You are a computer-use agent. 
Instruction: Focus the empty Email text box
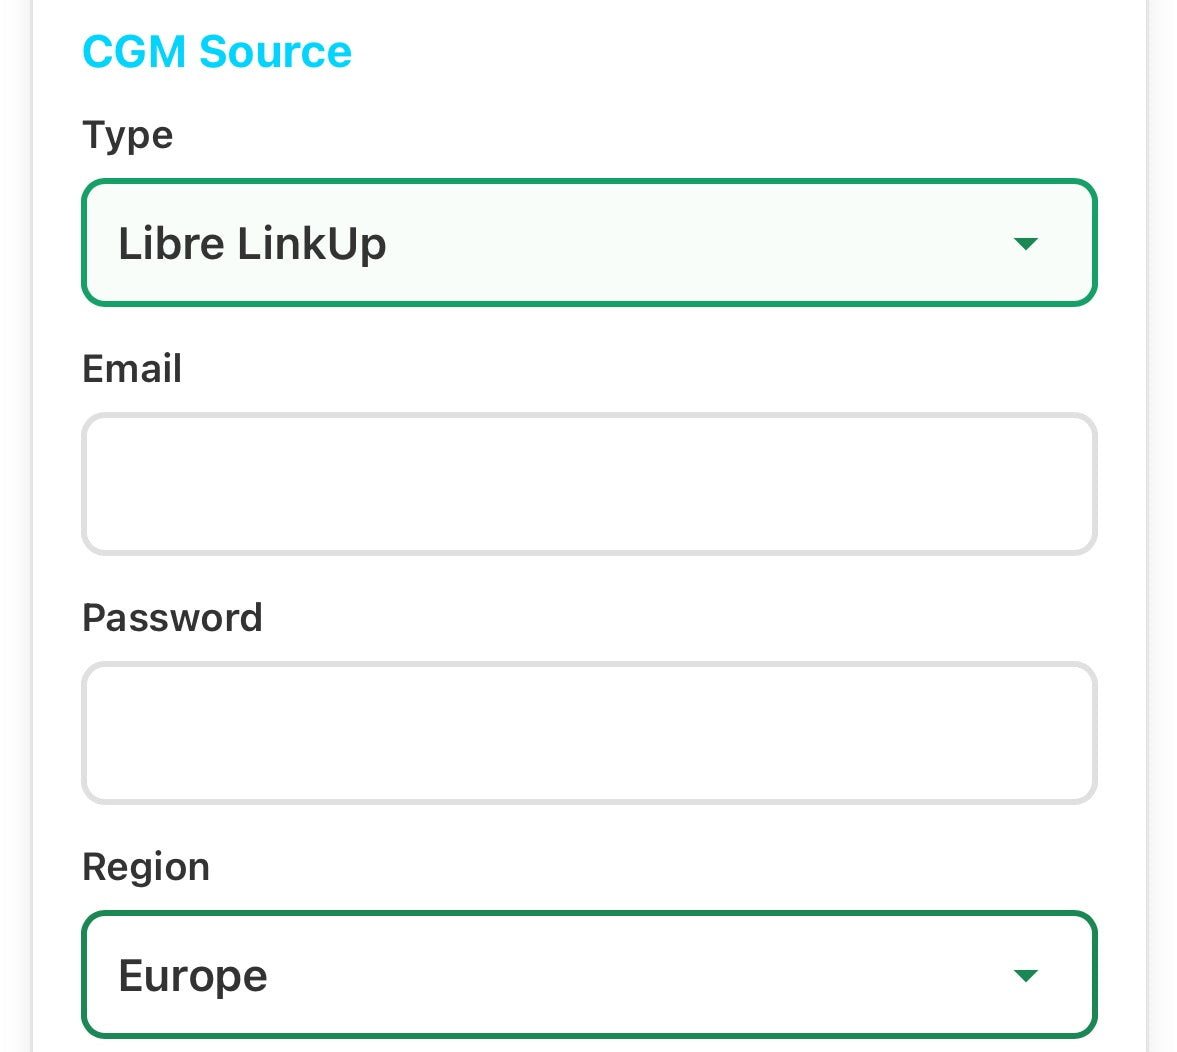pos(589,483)
